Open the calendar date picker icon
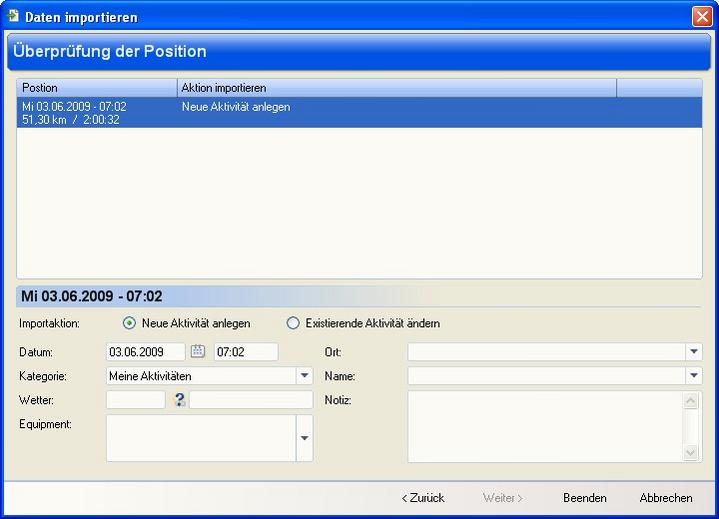 (198, 351)
